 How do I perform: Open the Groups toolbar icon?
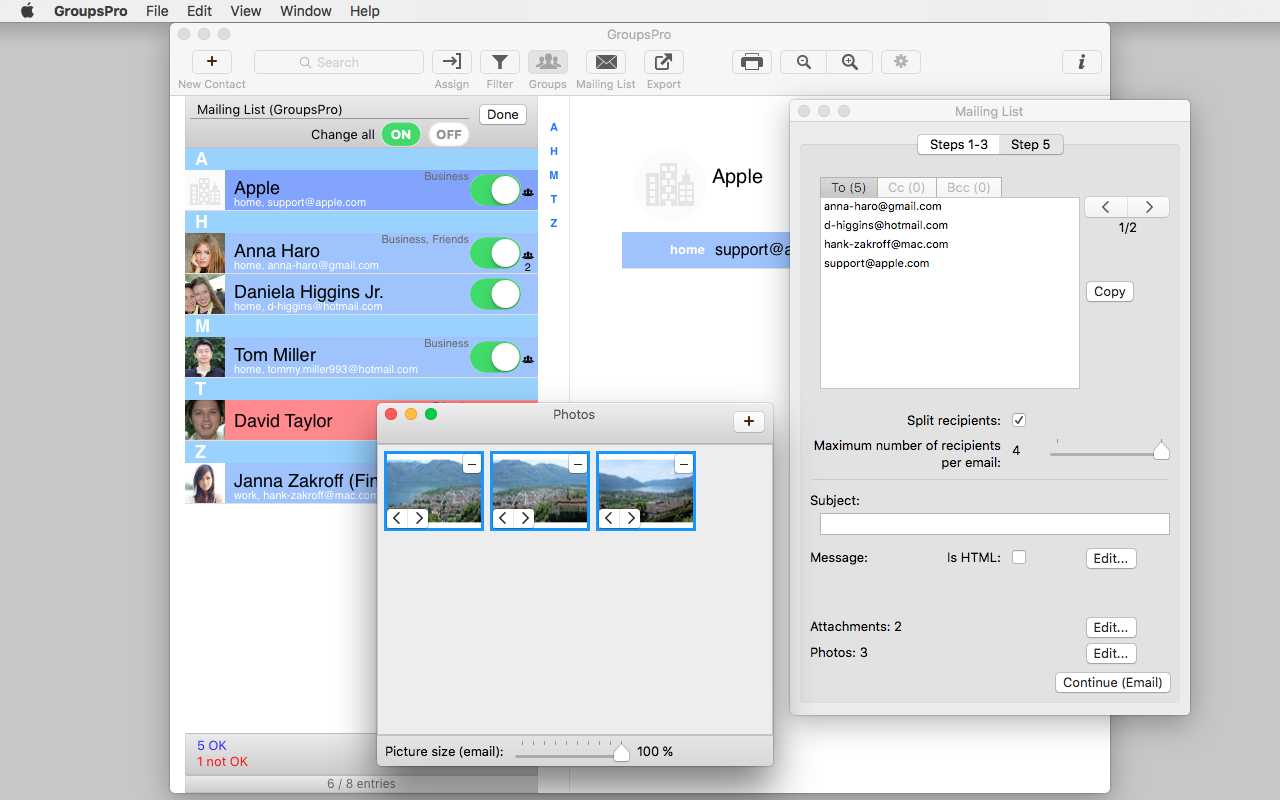(548, 62)
